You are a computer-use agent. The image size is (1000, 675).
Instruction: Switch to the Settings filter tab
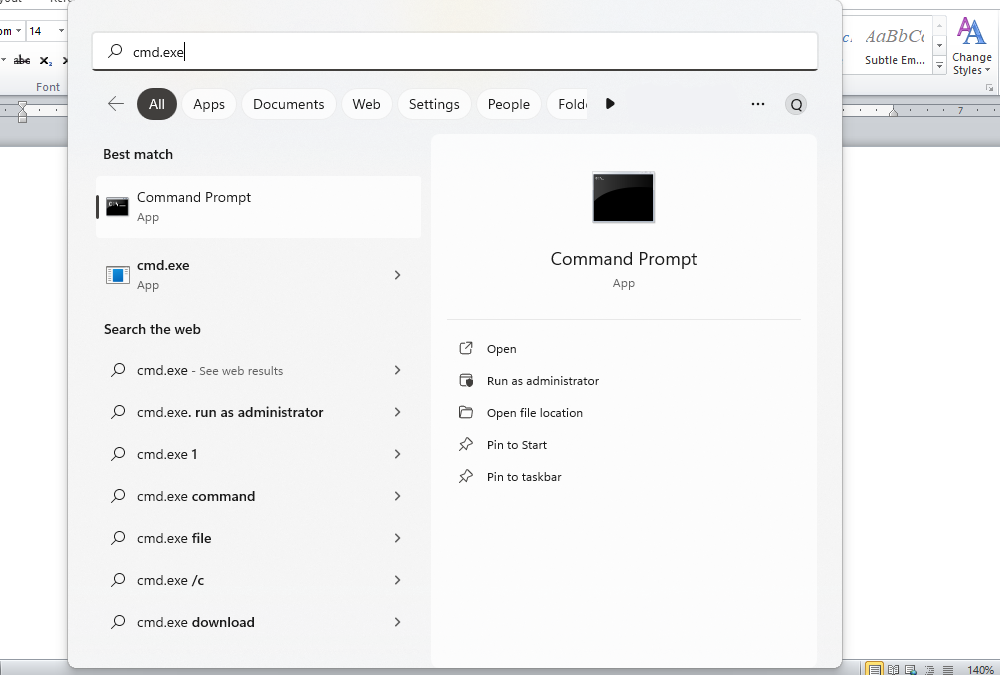[x=434, y=104]
